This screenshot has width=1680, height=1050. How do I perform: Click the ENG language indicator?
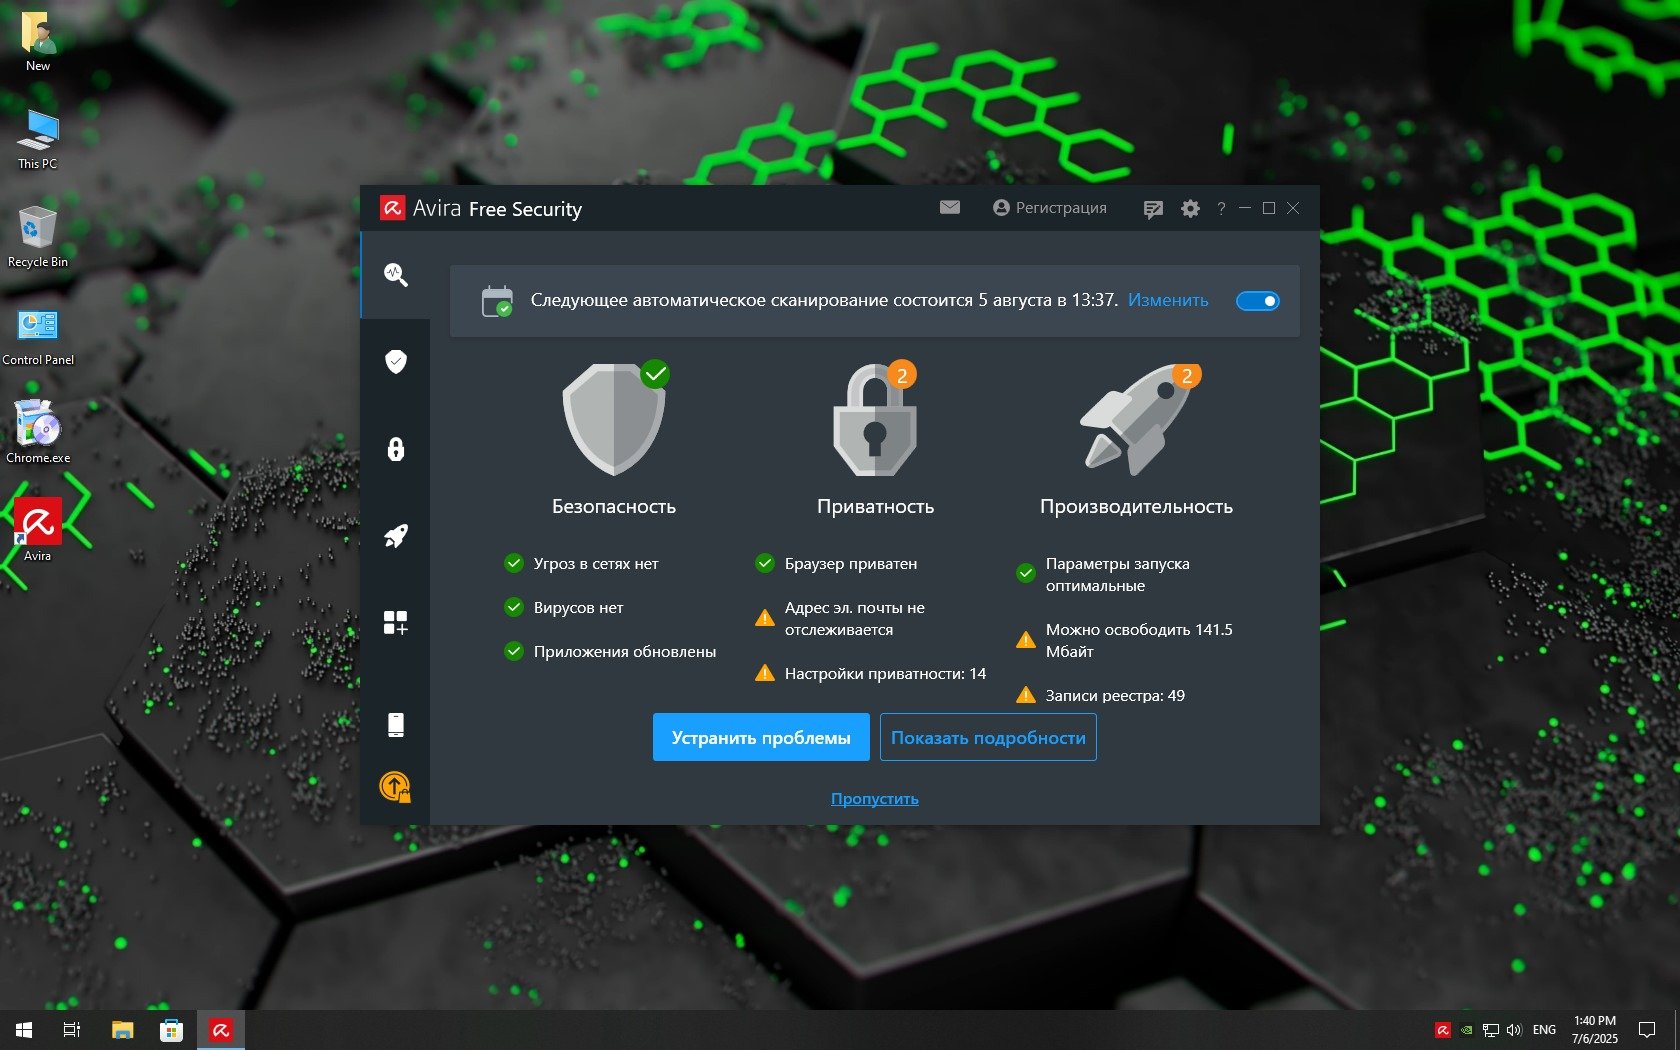tap(1544, 1030)
